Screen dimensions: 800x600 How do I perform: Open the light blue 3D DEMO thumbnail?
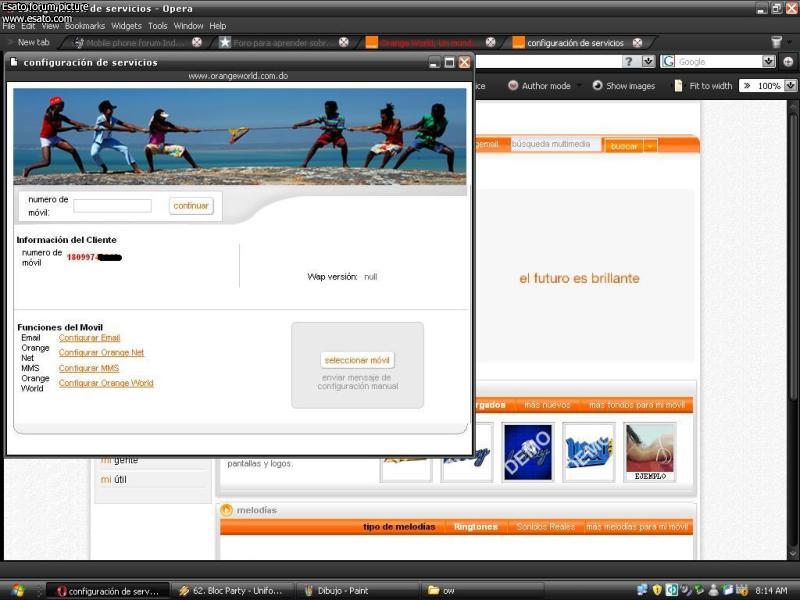(x=589, y=452)
